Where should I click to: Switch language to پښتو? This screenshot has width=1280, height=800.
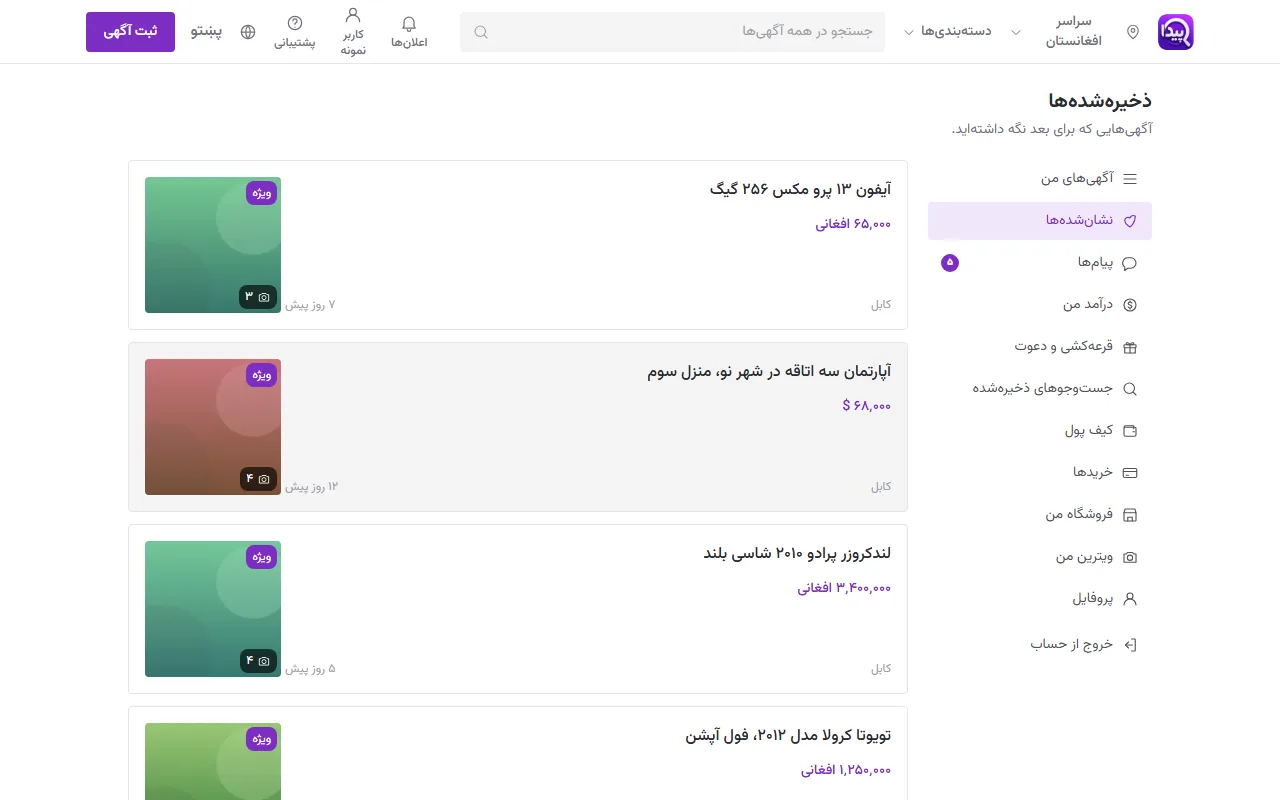pos(206,32)
